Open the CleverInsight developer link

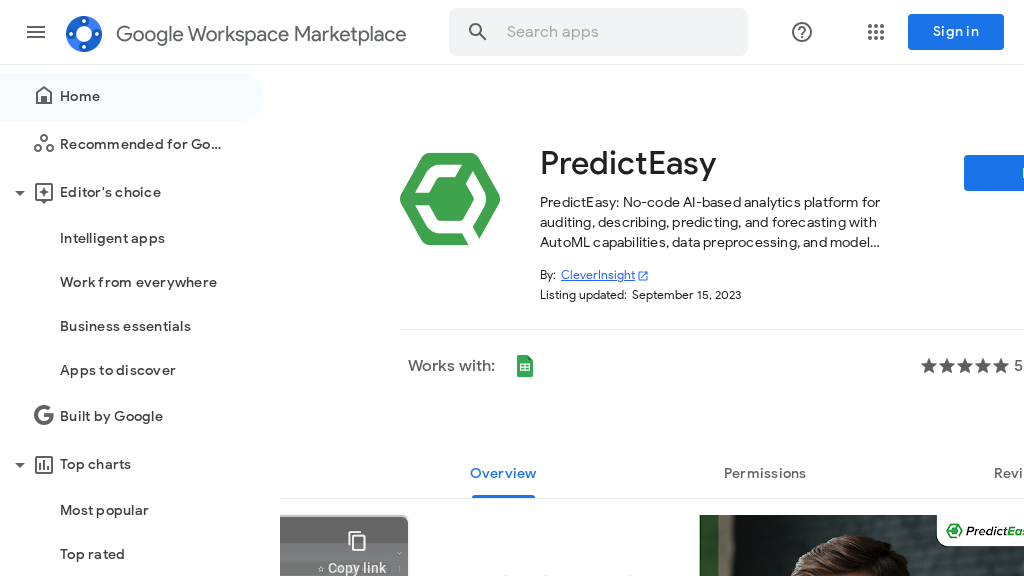pyautogui.click(x=598, y=275)
